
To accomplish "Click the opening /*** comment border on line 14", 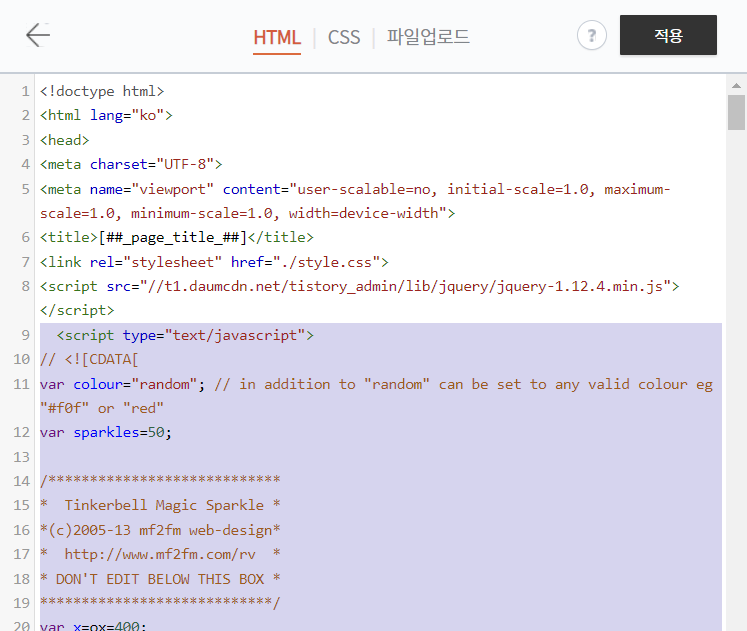I will point(160,481).
